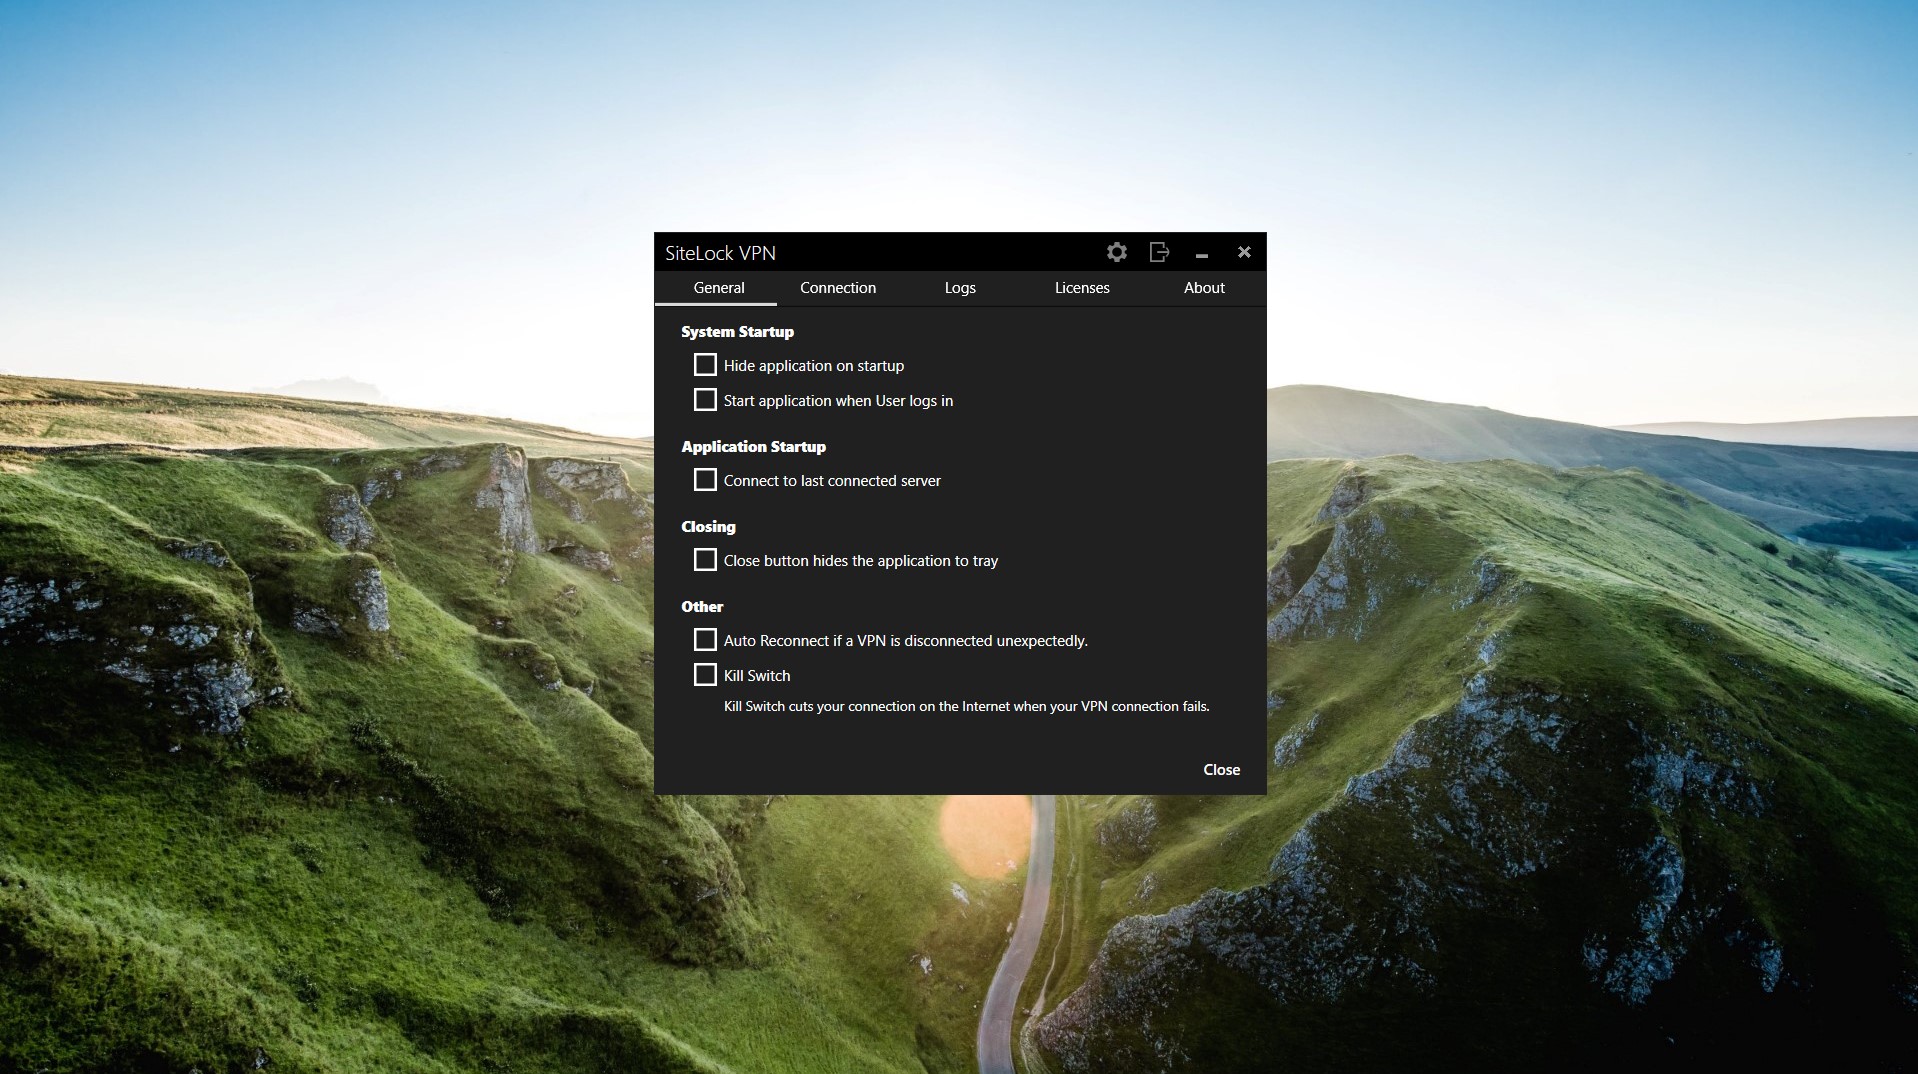Open settings via the gear icon
The height and width of the screenshot is (1074, 1918).
point(1117,252)
